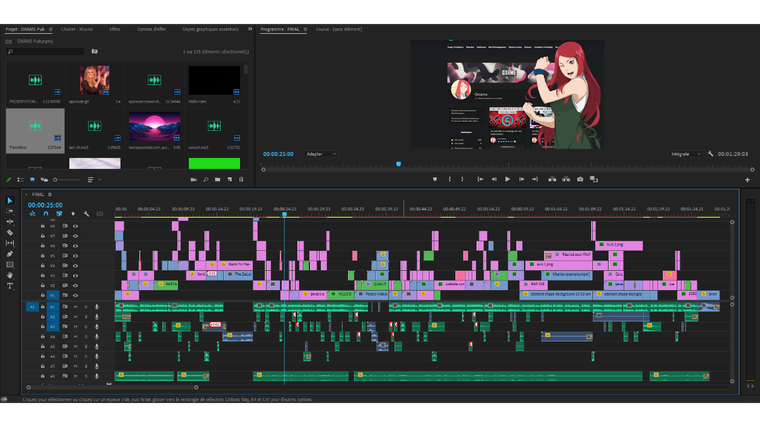
Task: Hide track V2 with its eye icon
Action: coord(75,285)
